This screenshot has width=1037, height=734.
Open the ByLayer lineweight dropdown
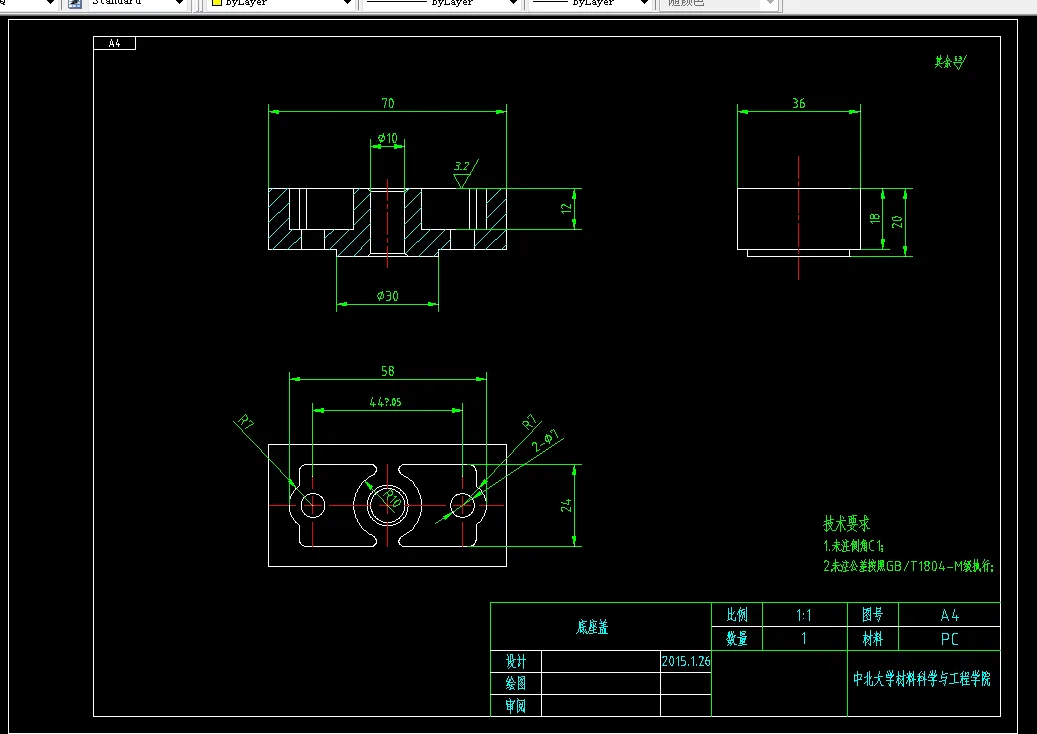pyautogui.click(x=591, y=5)
